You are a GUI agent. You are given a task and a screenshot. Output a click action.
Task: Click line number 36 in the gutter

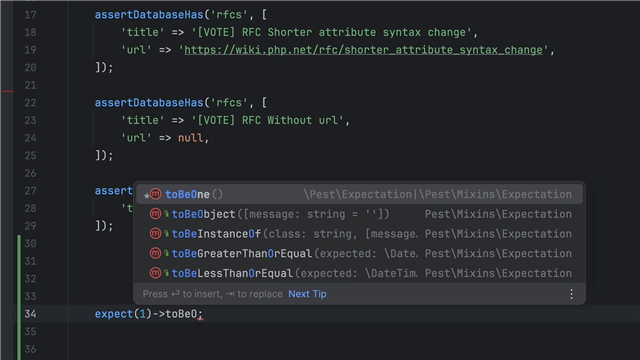(30, 349)
